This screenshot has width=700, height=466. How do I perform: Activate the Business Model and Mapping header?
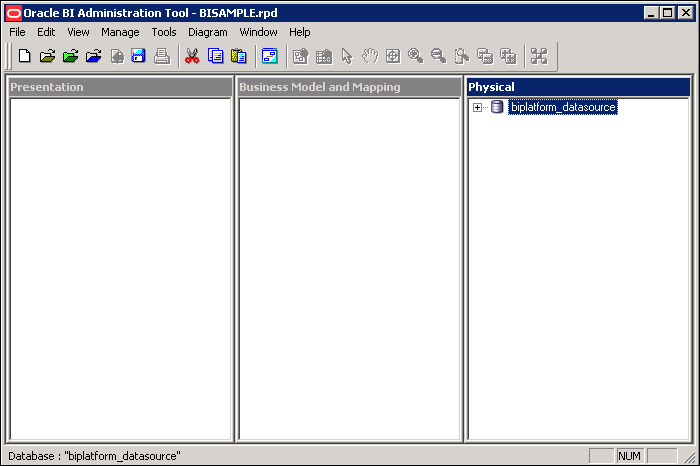pyautogui.click(x=350, y=87)
